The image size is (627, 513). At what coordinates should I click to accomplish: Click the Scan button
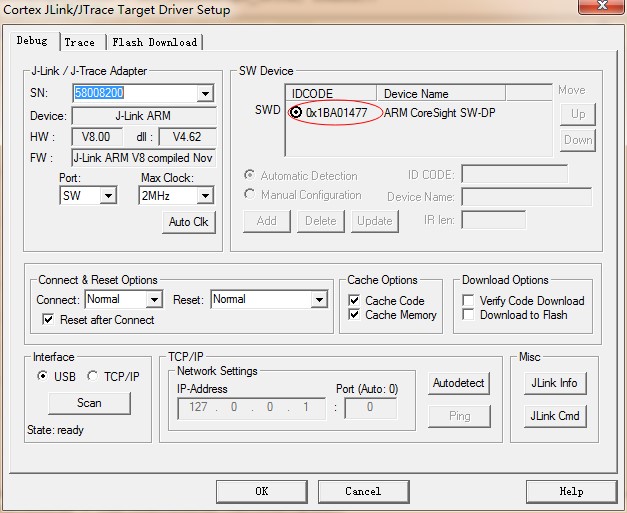pyautogui.click(x=89, y=403)
